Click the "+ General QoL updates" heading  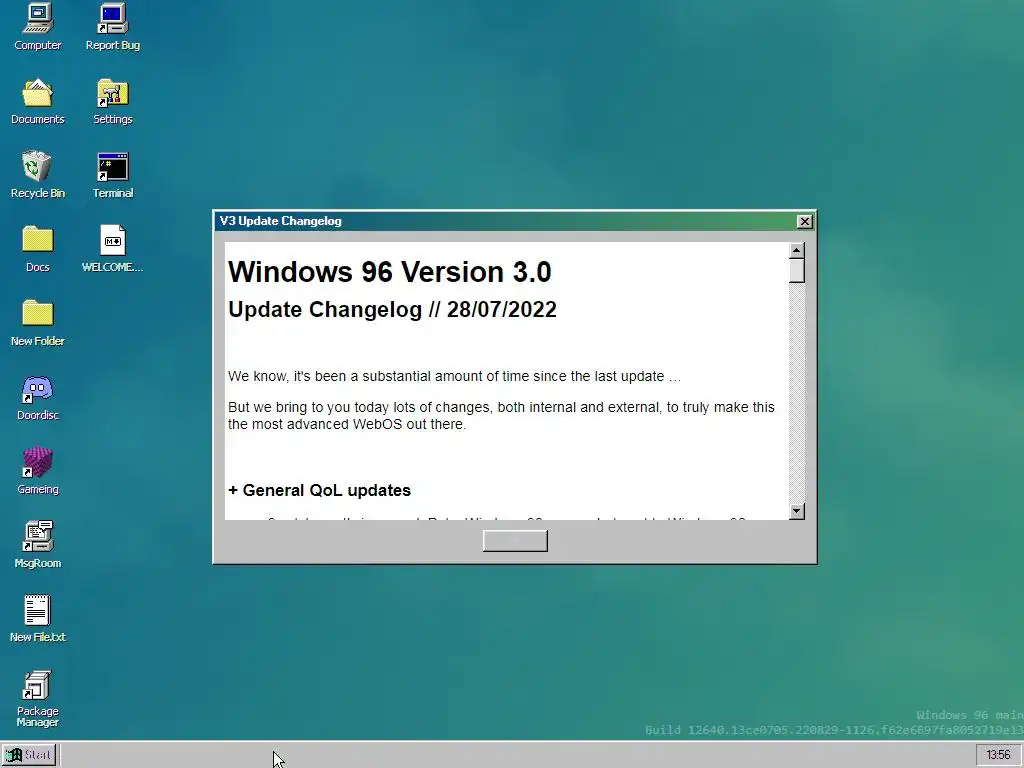tap(319, 490)
